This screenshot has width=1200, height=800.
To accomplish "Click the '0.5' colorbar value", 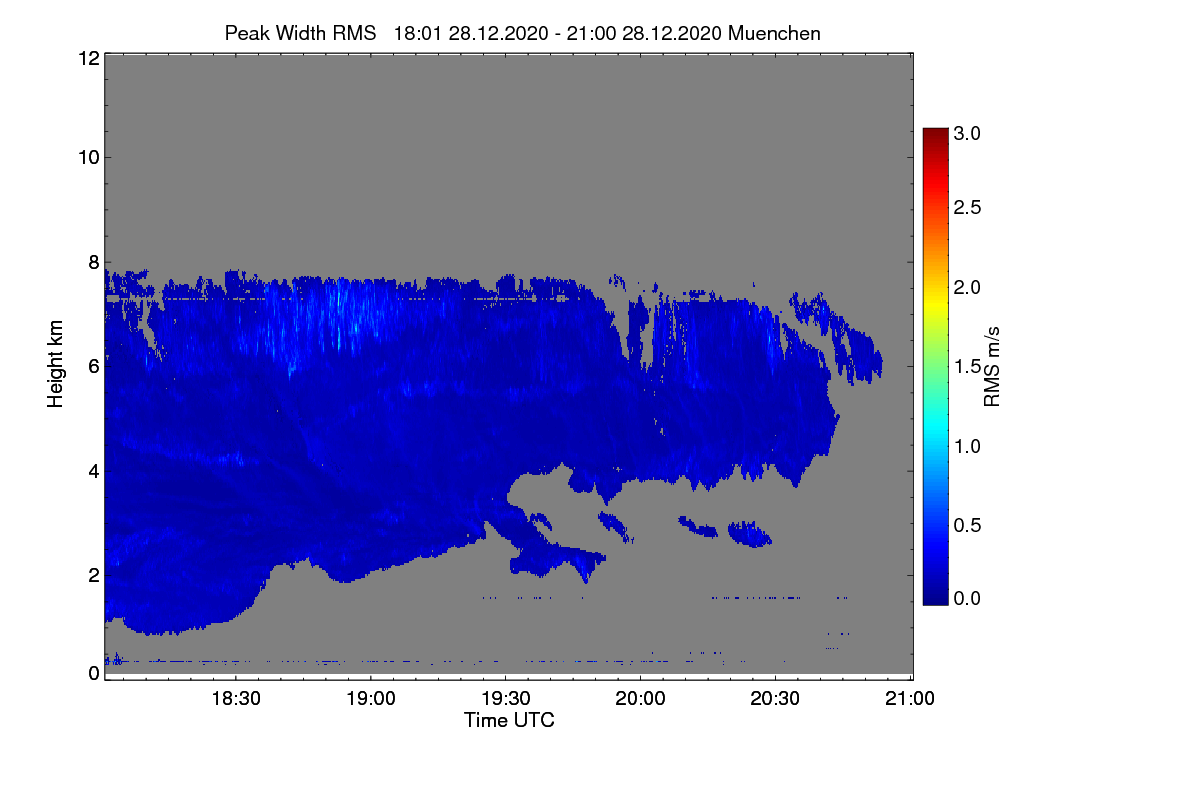I will (968, 525).
